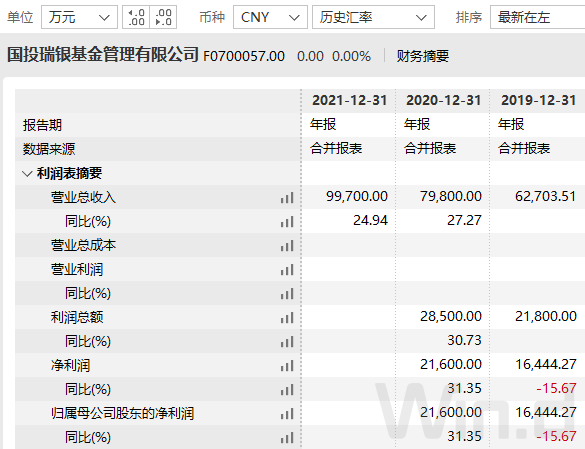Open the 币种 CNY dropdown

(270, 17)
